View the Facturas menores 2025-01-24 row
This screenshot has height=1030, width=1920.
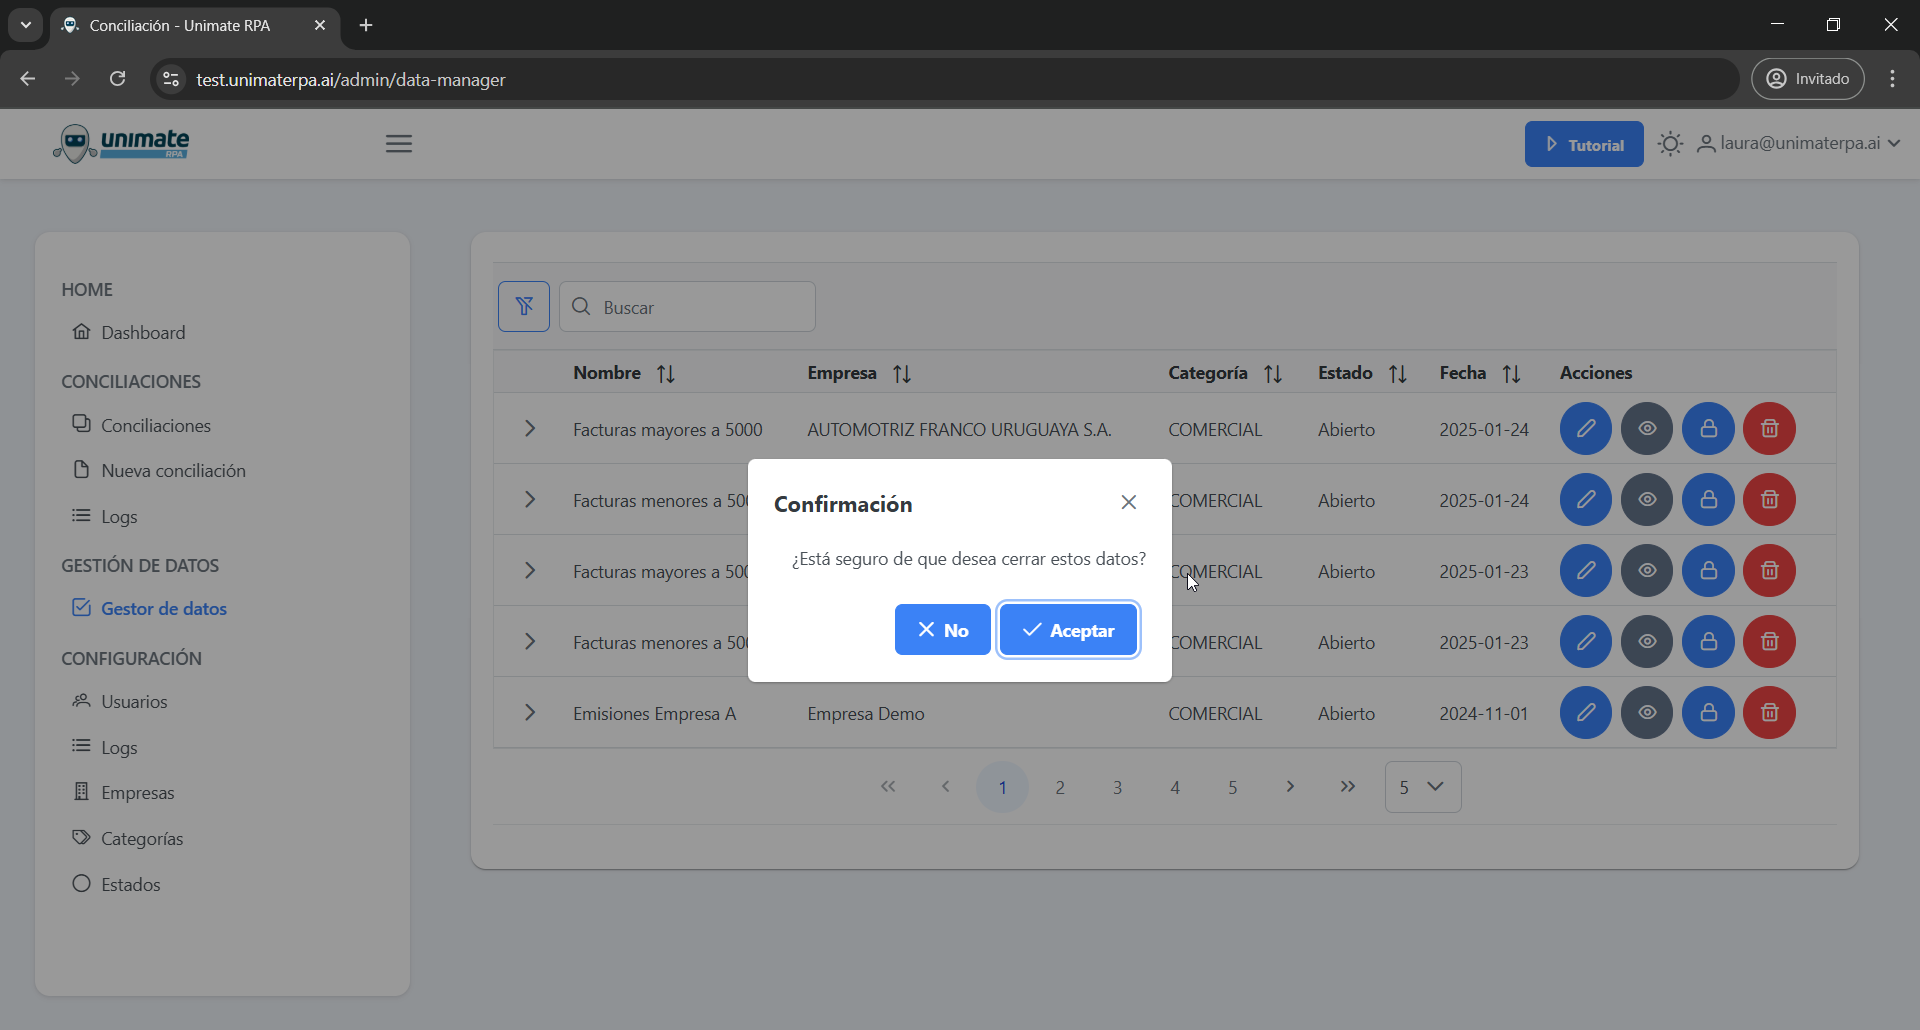[x=1647, y=500]
